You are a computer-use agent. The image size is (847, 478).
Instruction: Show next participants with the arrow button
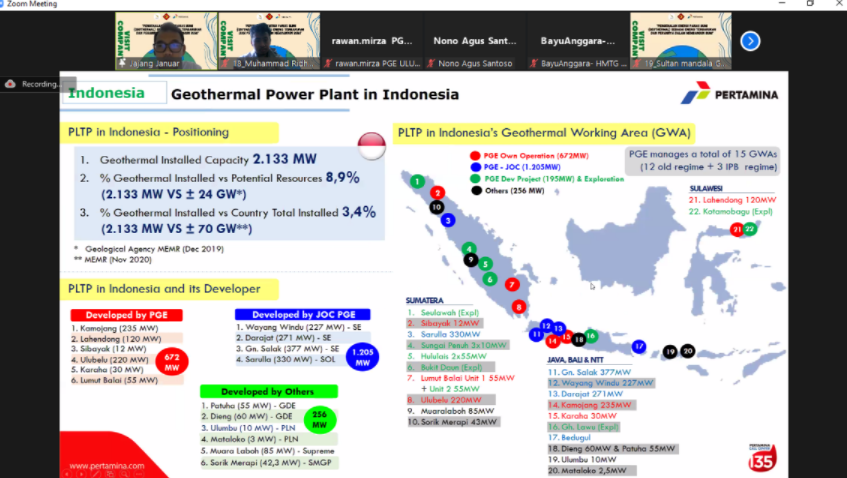[750, 41]
